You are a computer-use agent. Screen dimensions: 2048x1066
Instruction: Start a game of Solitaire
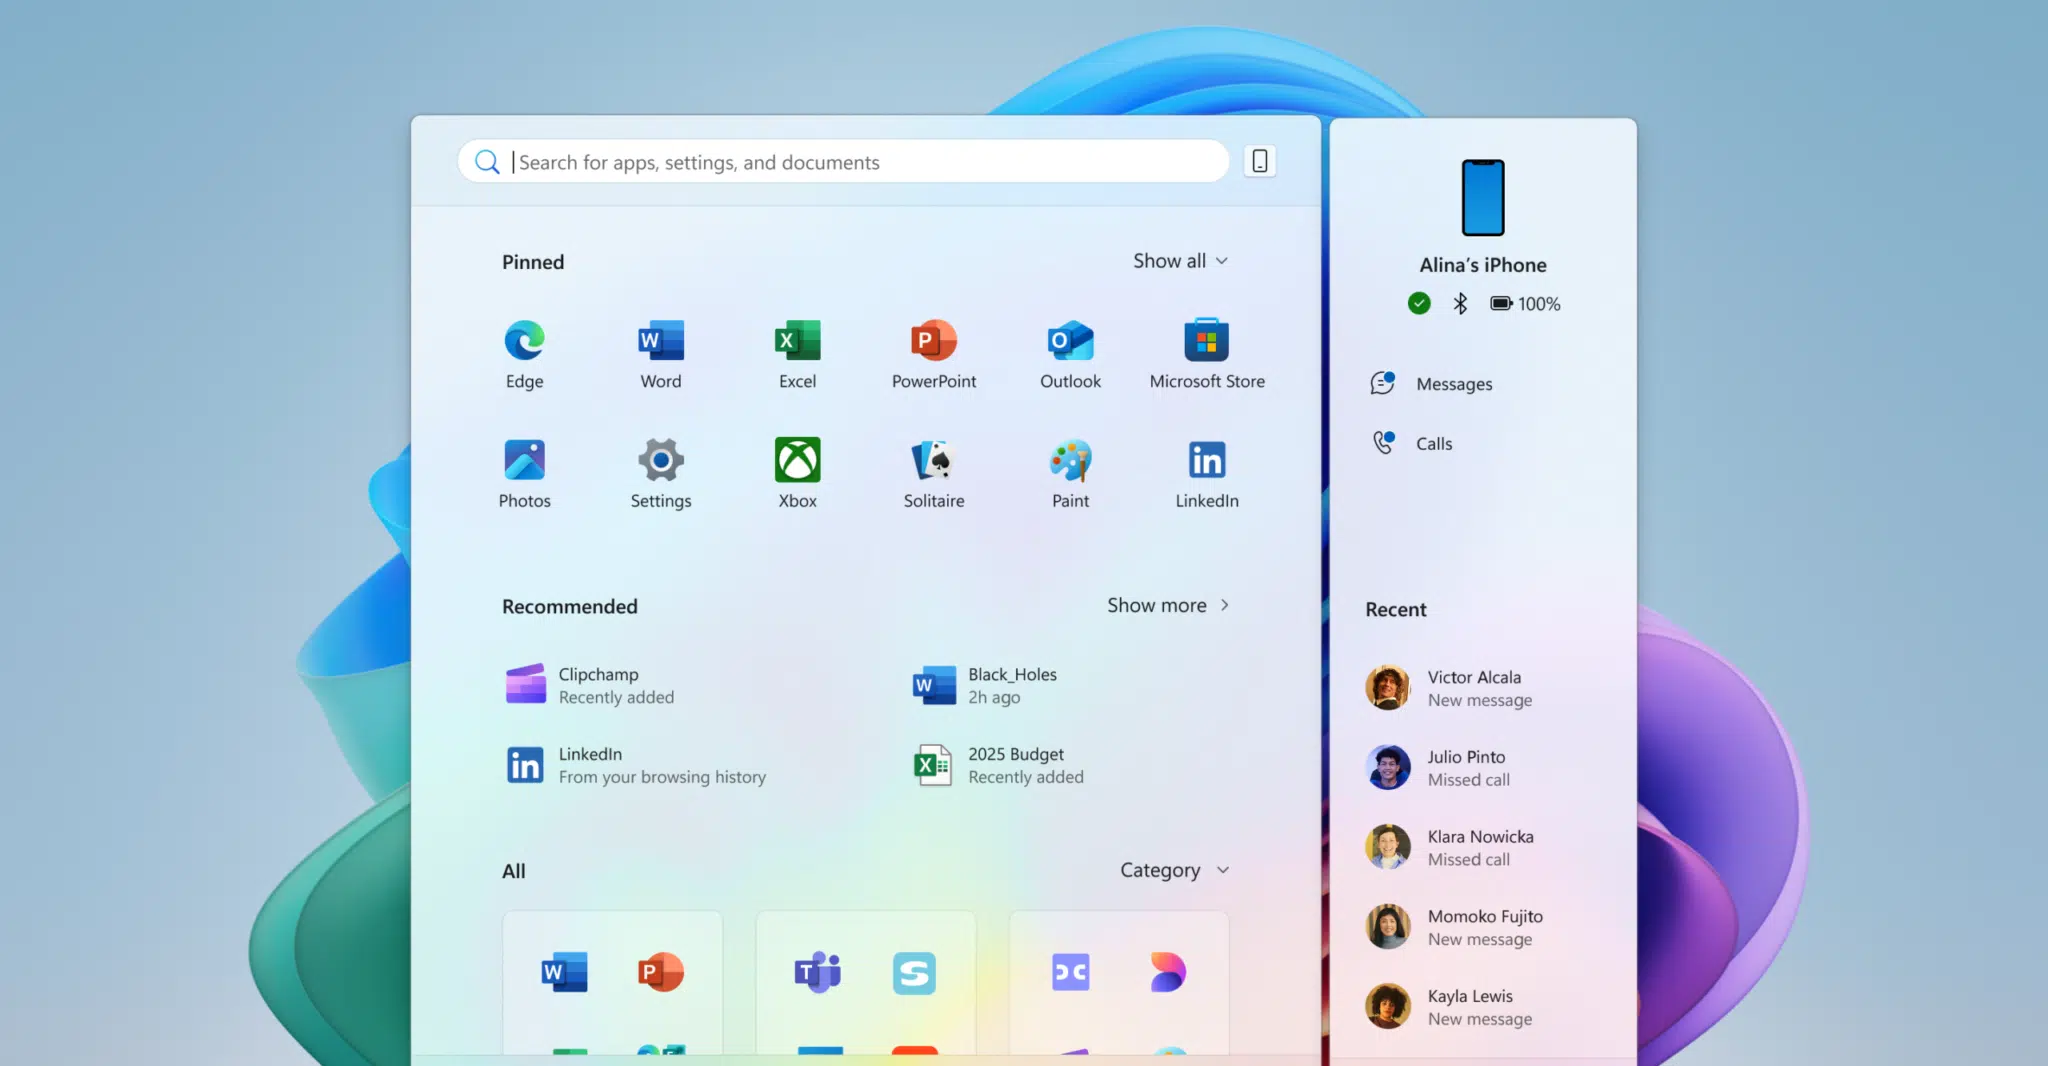click(933, 472)
